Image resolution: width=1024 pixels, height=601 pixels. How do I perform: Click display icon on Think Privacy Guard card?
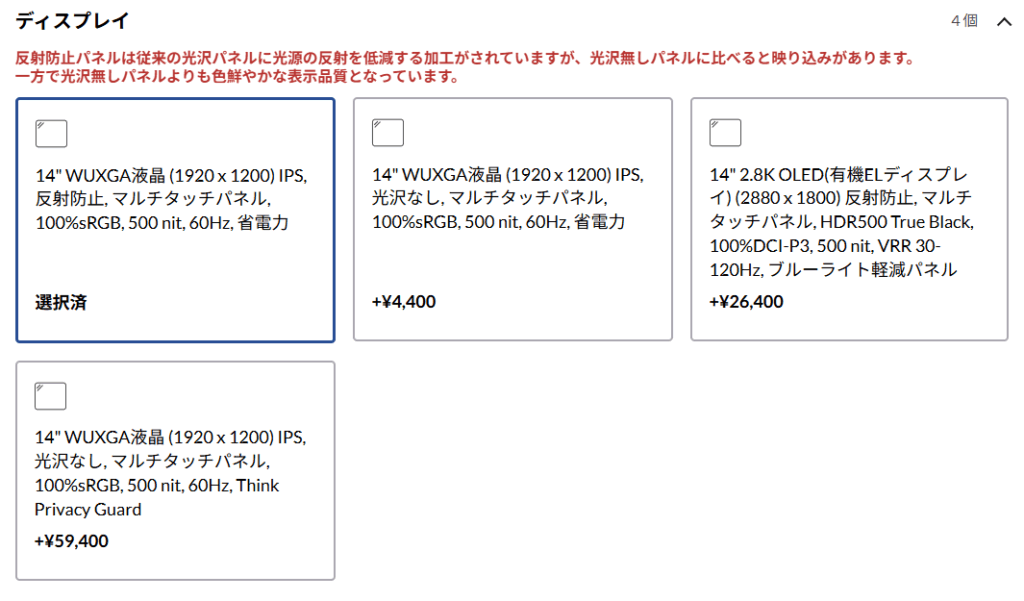click(x=51, y=397)
